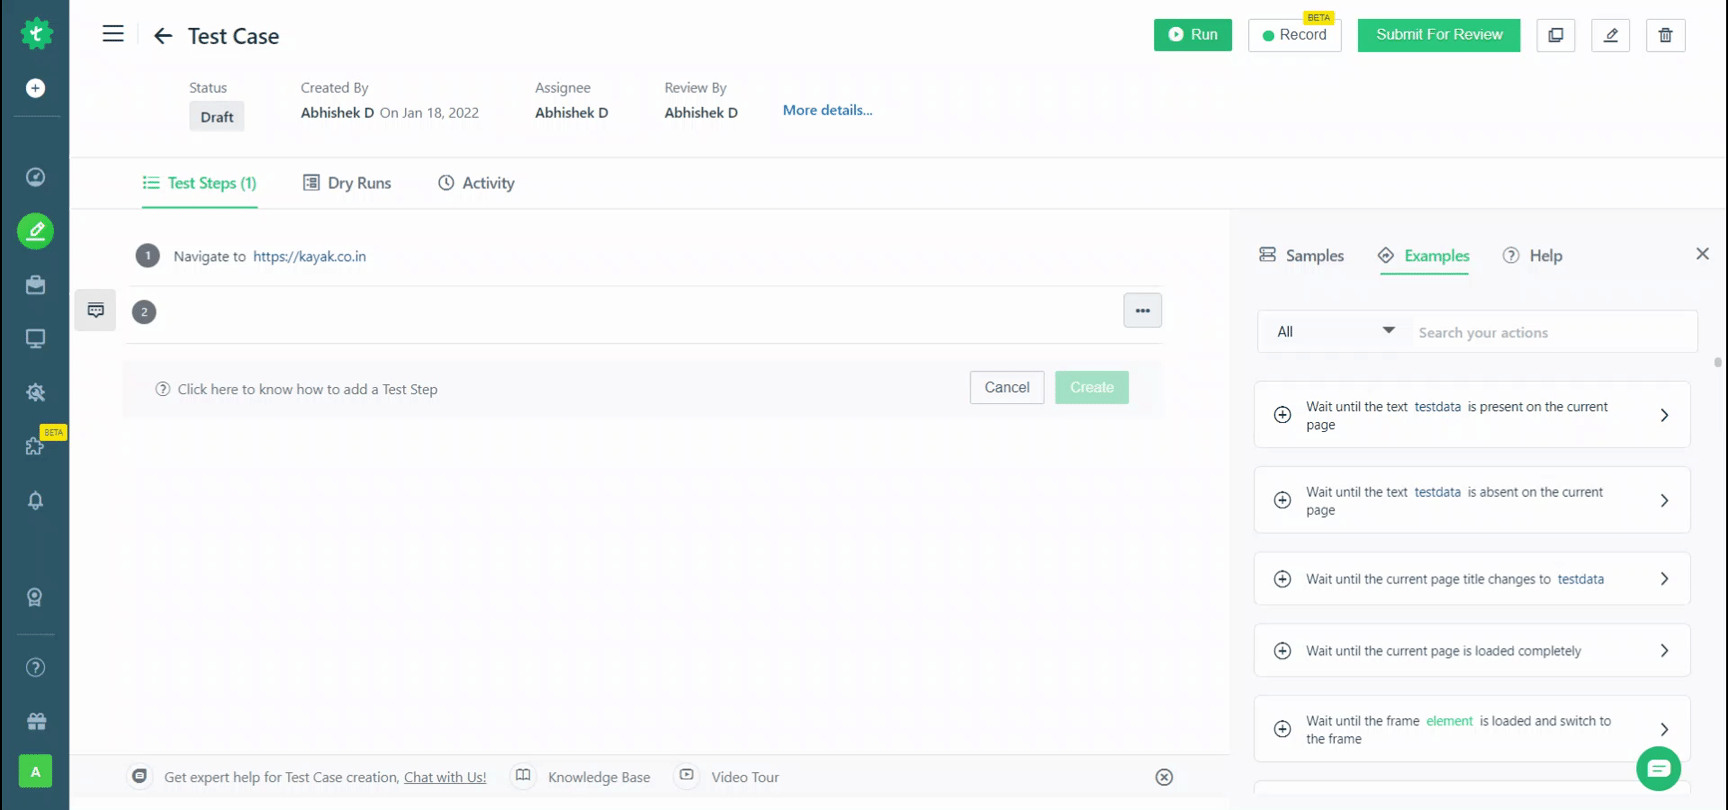Add the 'page is loaded completely' action
Viewport: 1728px width, 810px height.
pos(1282,651)
